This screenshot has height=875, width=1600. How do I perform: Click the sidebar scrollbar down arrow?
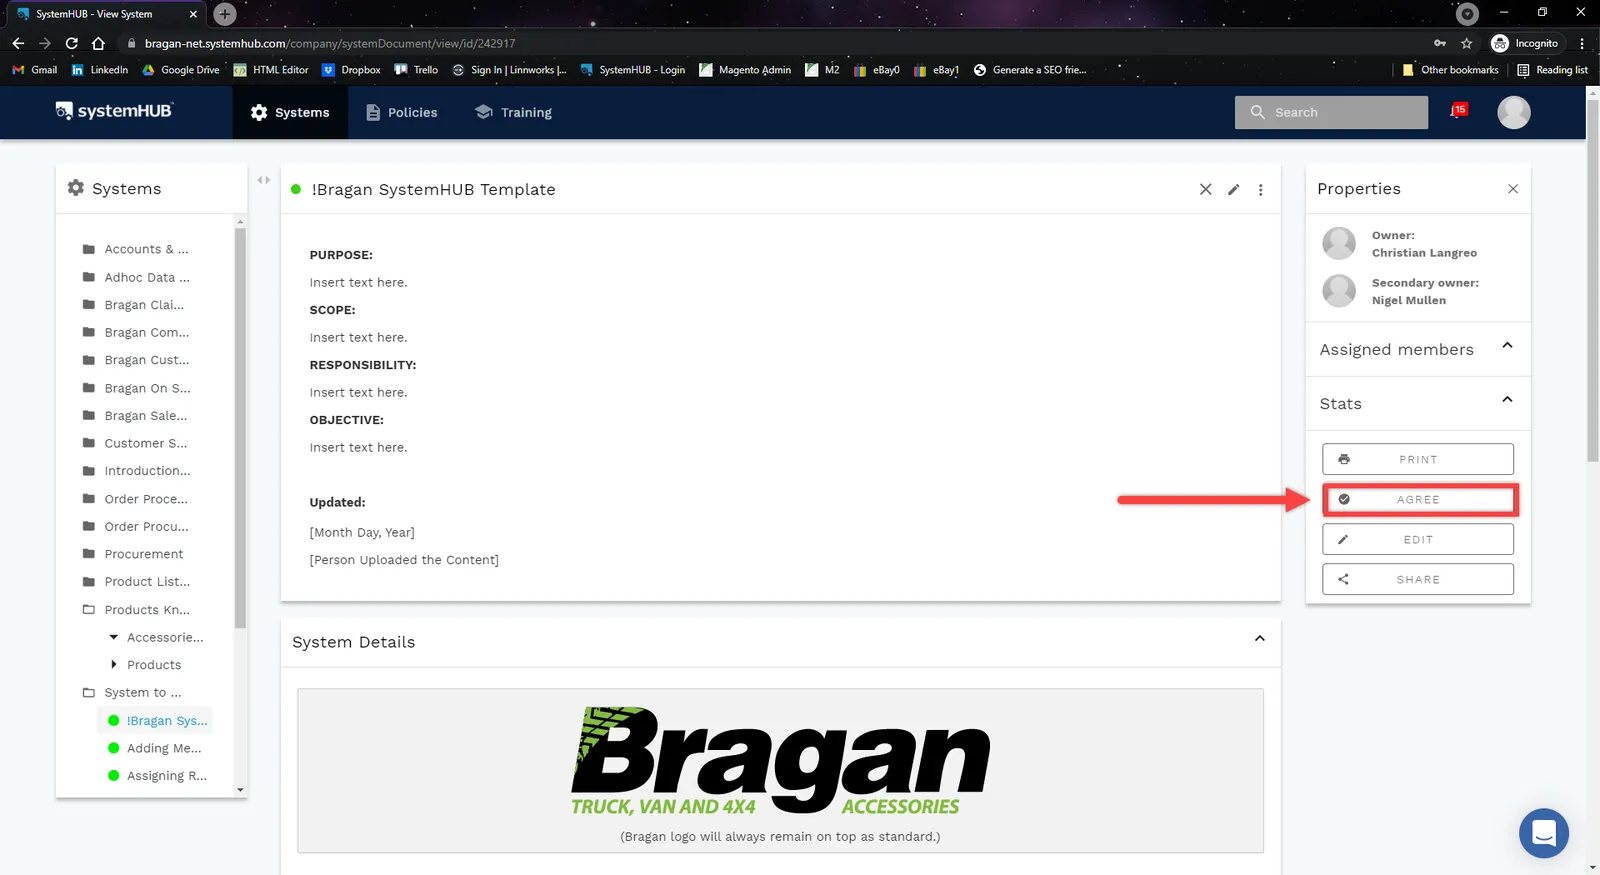click(x=240, y=790)
